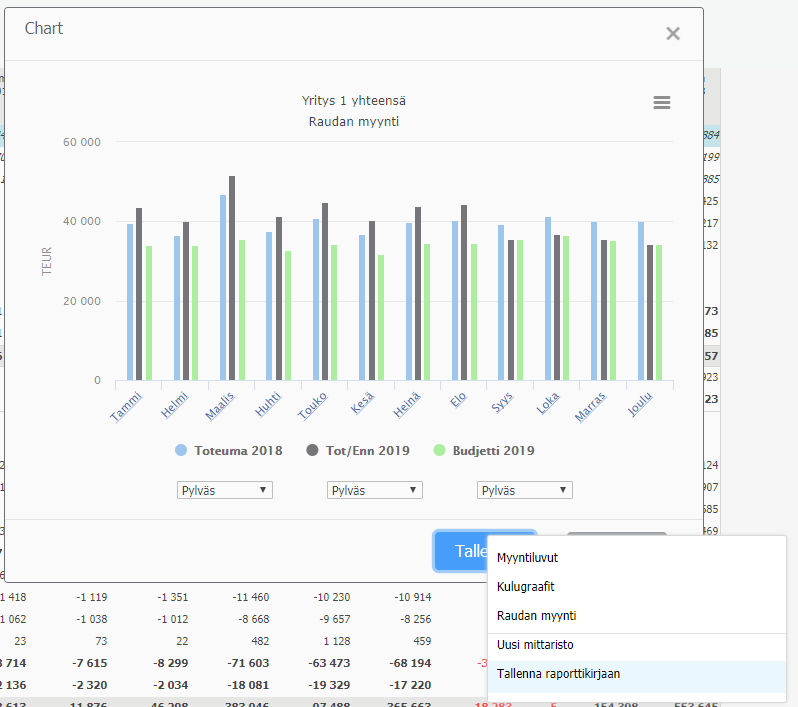
Task: Select Myyntiluvut from the save menu
Action: point(529,559)
